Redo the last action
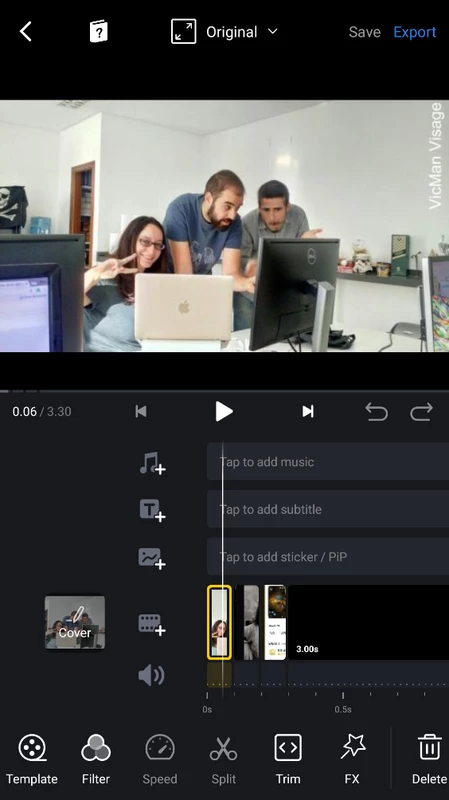449x800 pixels. coord(421,411)
